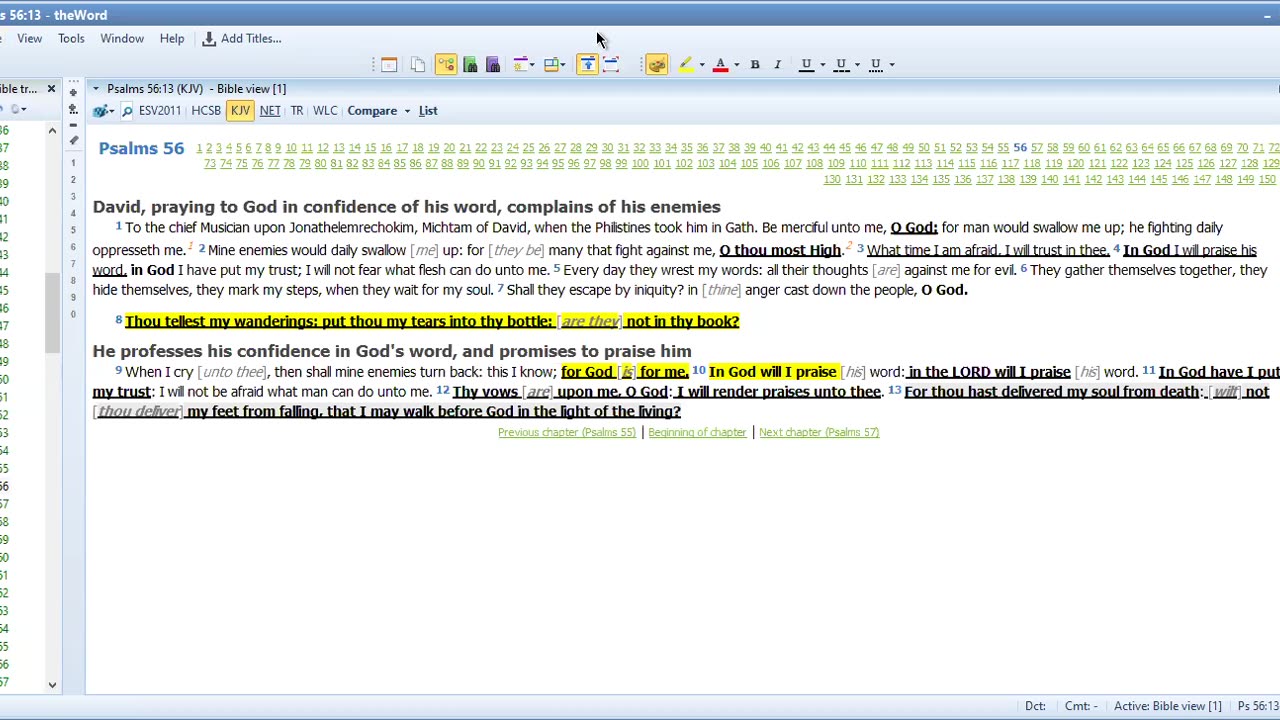Open the font color dropdown arrow
The width and height of the screenshot is (1280, 720).
(736, 65)
